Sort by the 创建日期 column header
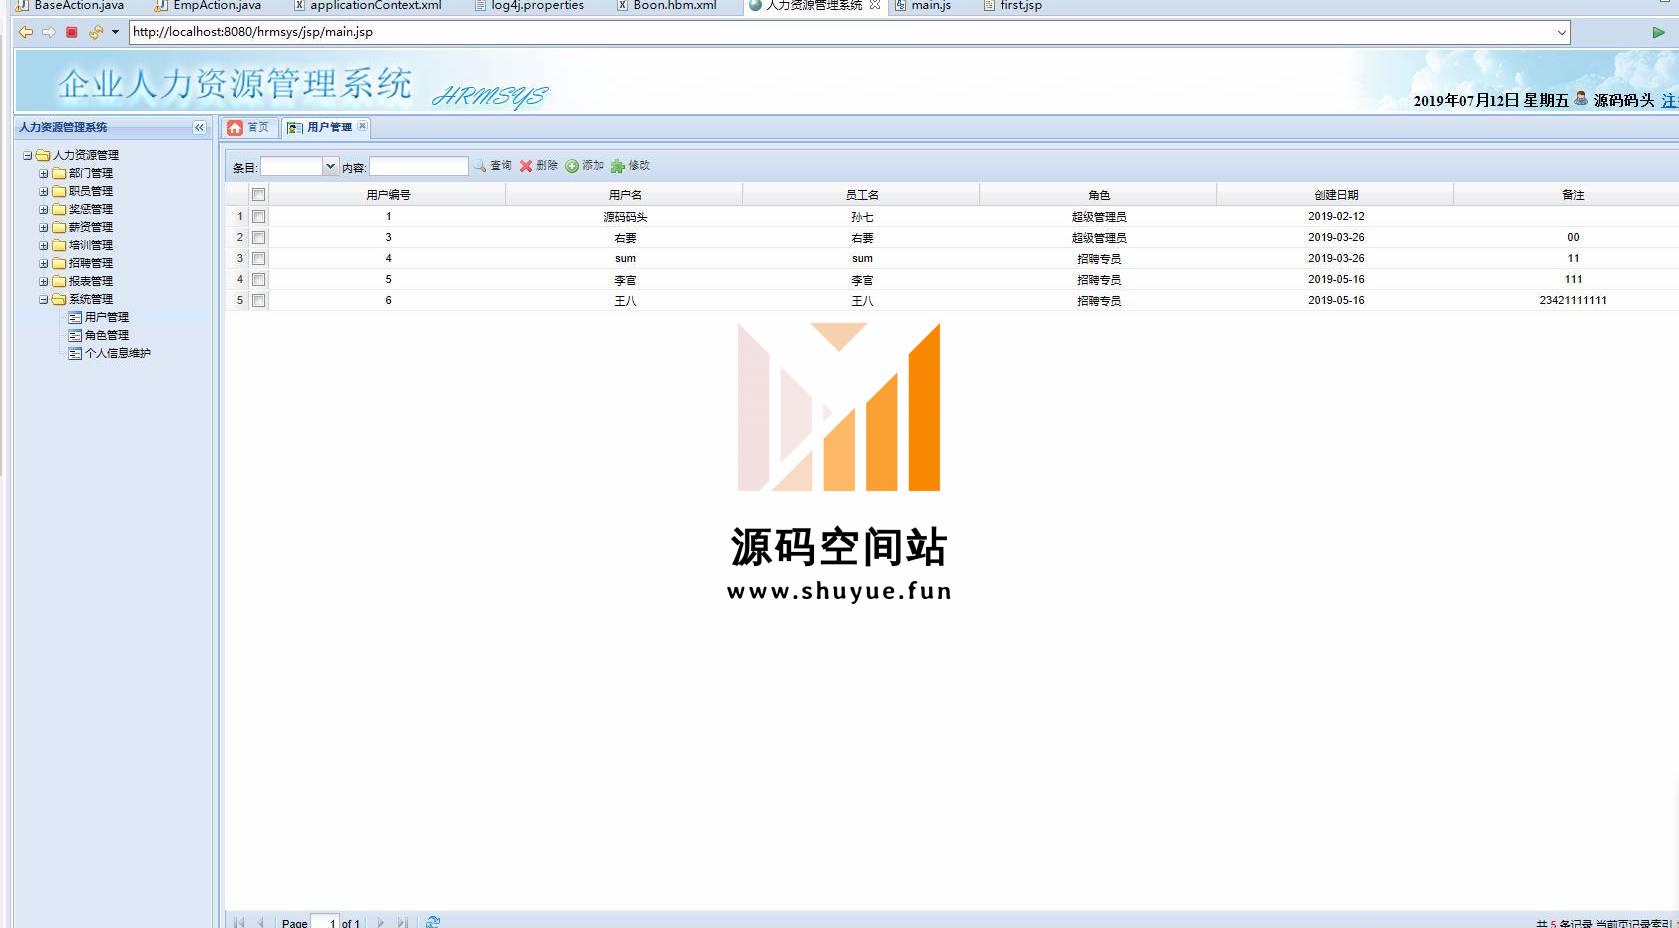Screen dimensions: 1679x928 coord(1336,195)
